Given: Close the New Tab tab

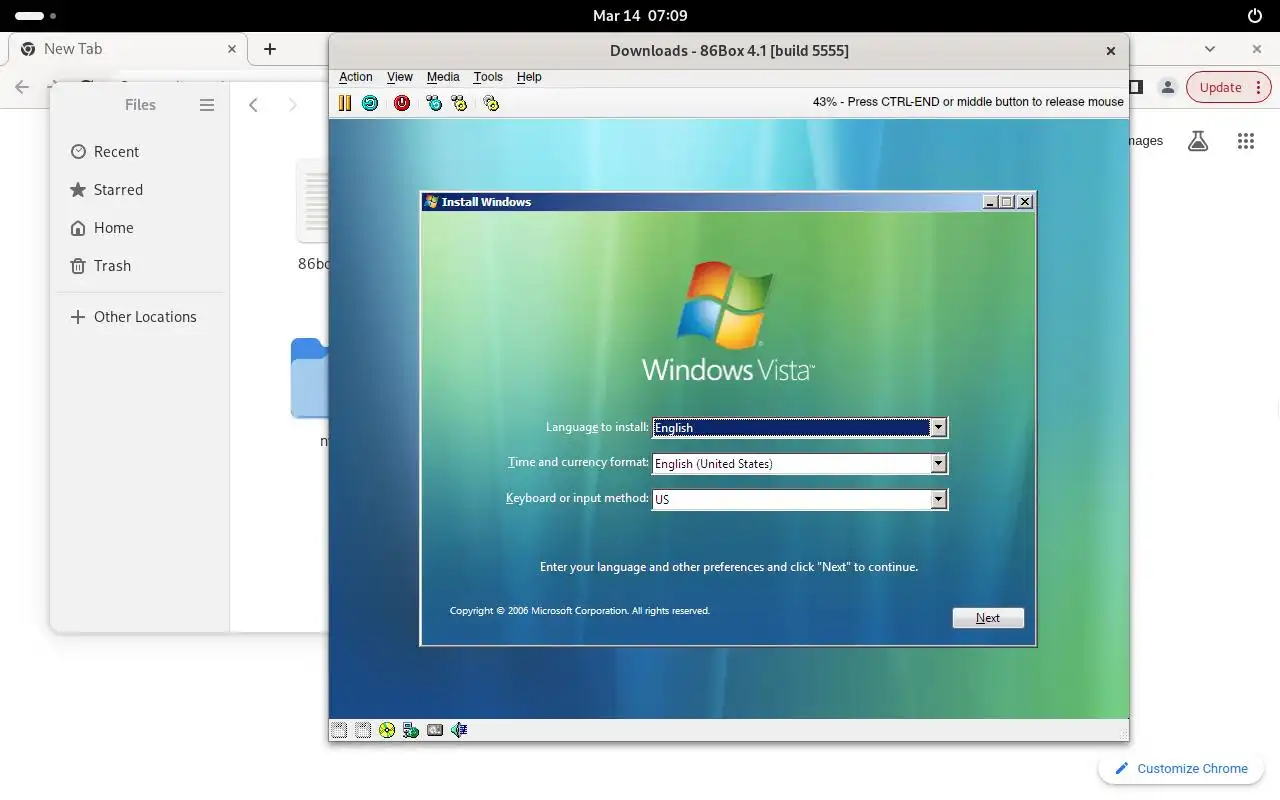Looking at the screenshot, I should pyautogui.click(x=232, y=49).
